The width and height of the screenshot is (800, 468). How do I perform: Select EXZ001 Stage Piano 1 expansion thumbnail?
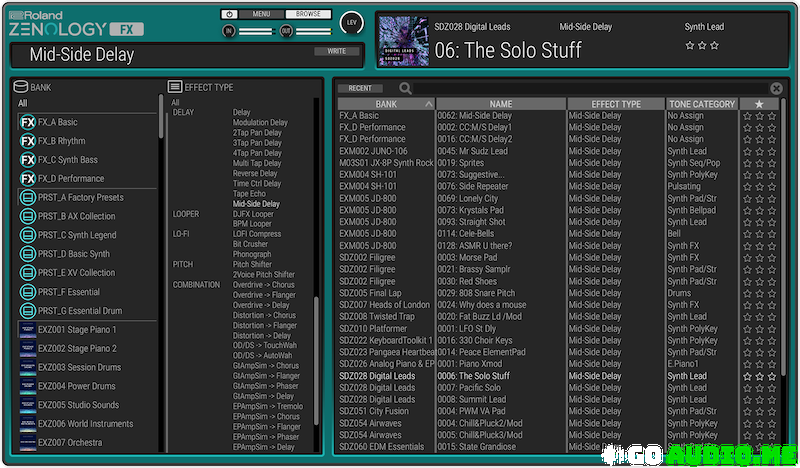[x=28, y=330]
